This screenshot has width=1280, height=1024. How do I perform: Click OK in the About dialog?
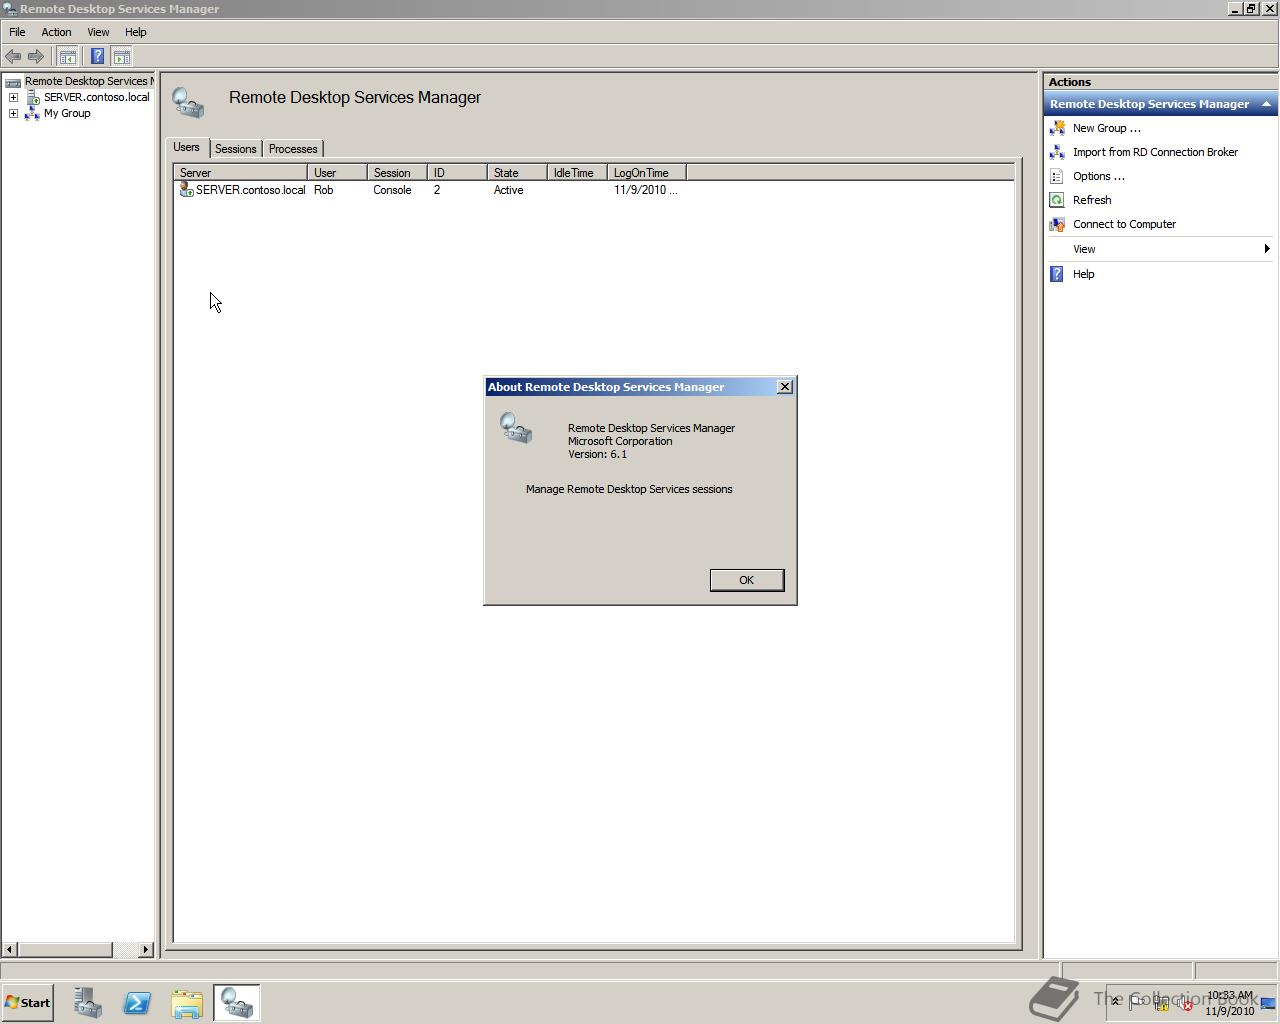tap(746, 580)
